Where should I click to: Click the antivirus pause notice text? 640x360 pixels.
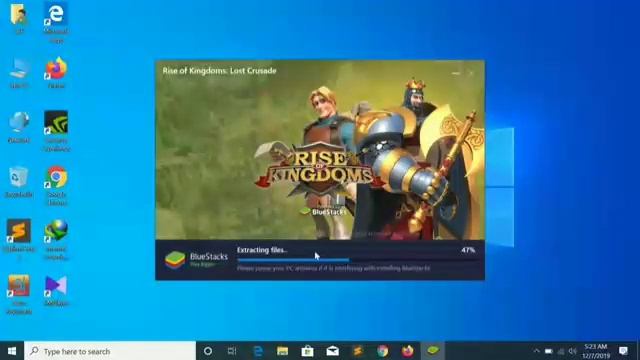point(333,268)
